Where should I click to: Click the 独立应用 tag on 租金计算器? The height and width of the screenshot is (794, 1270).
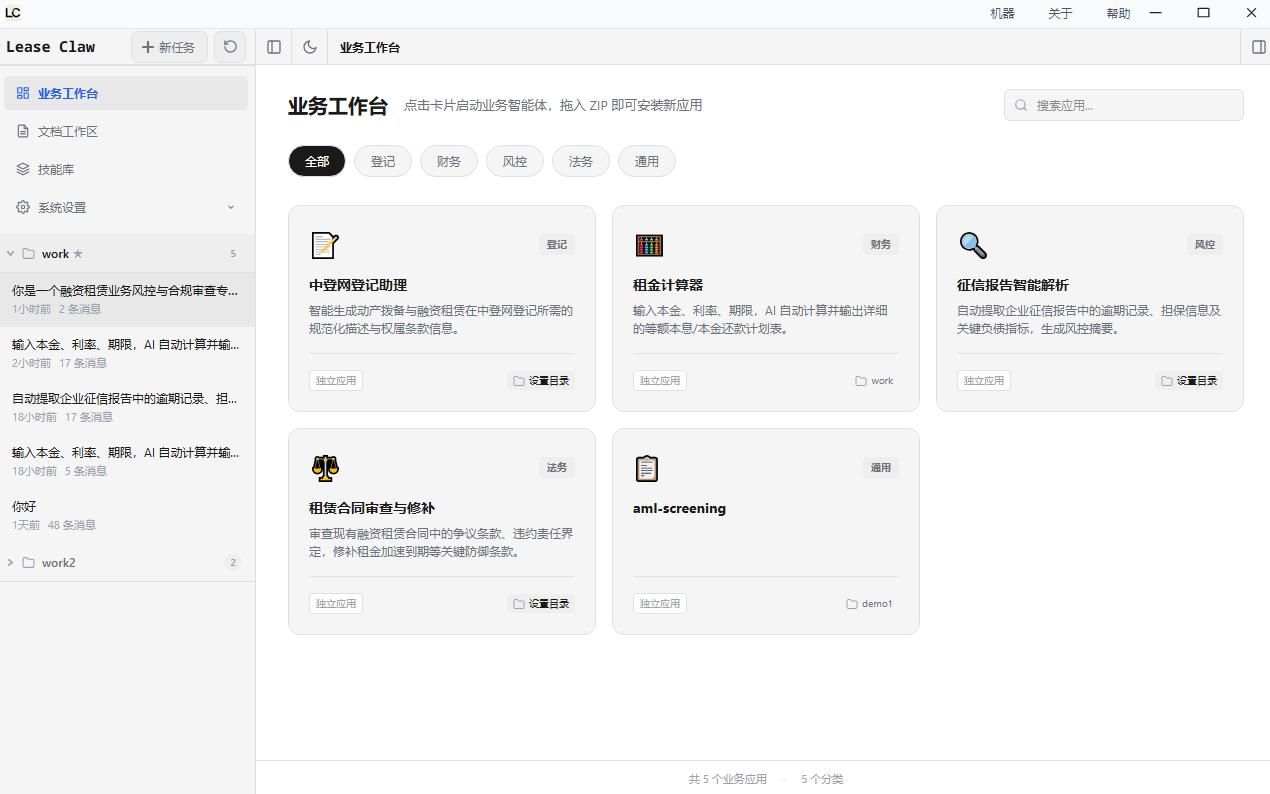[x=660, y=381]
